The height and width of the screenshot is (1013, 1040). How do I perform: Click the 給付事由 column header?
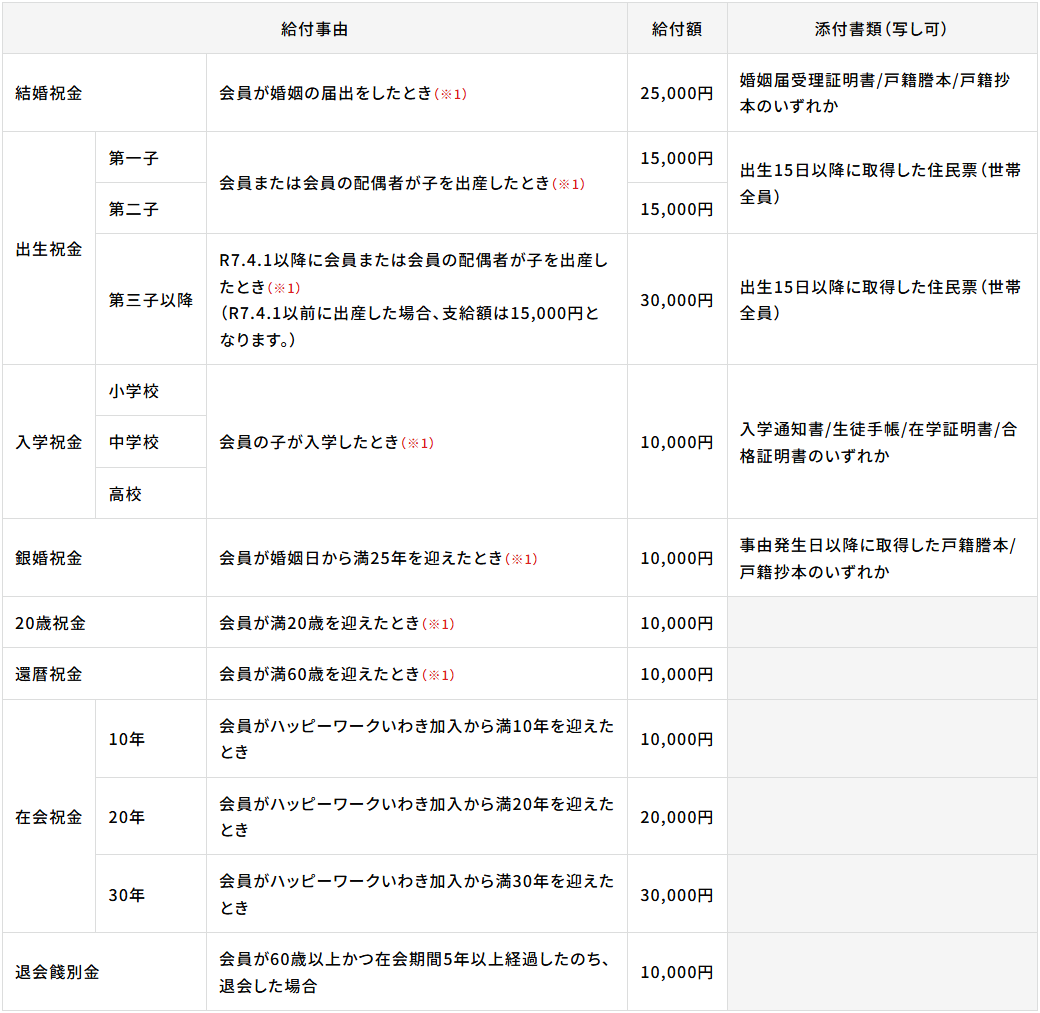pos(314,29)
